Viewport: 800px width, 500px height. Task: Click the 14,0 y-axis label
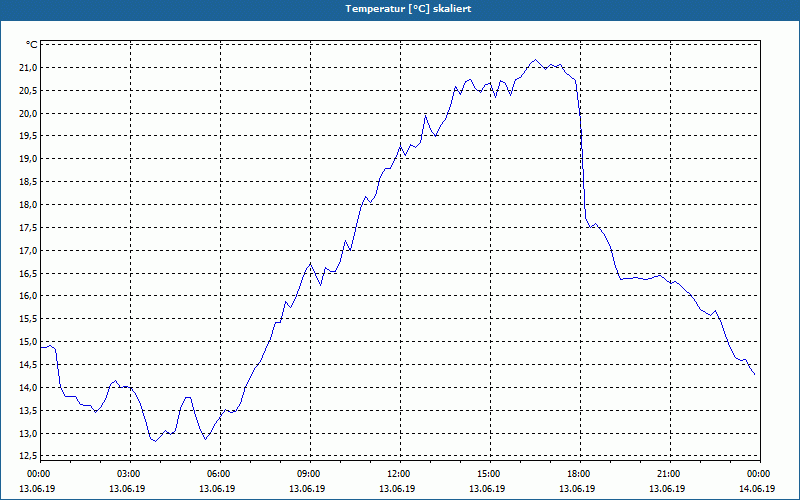click(28, 388)
